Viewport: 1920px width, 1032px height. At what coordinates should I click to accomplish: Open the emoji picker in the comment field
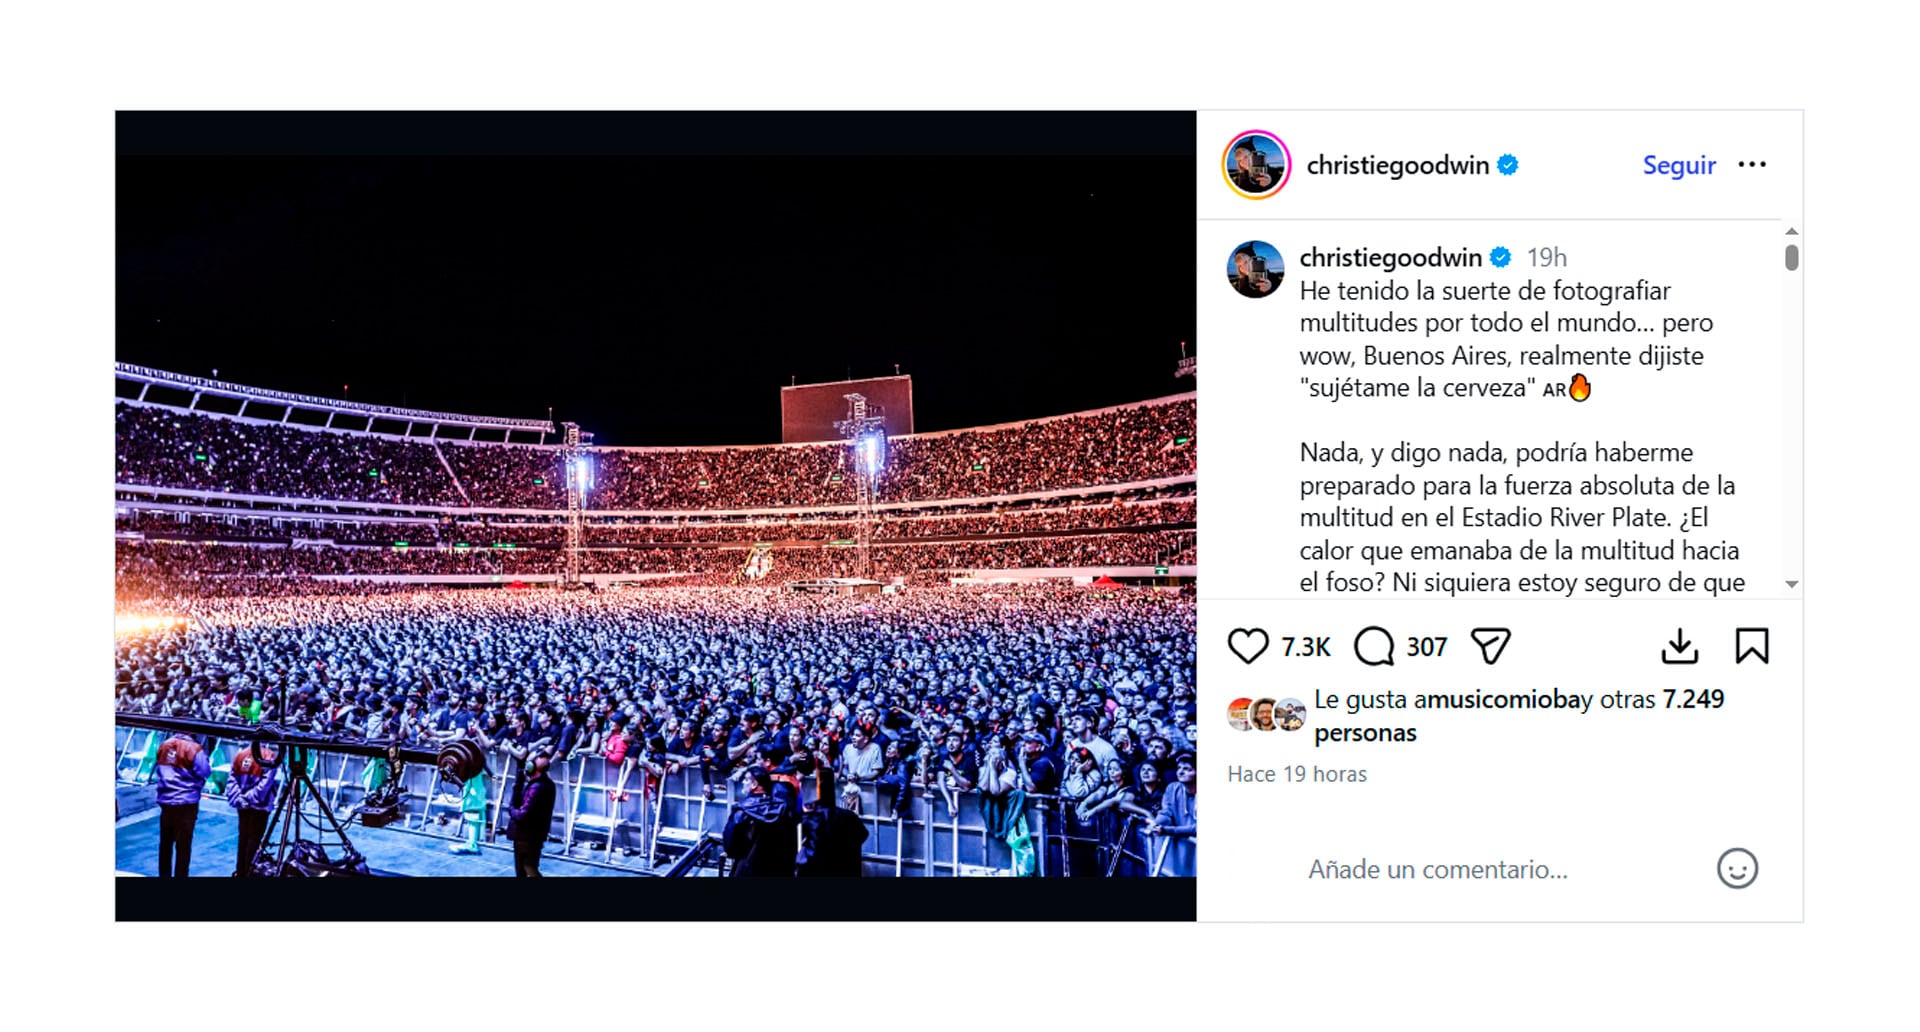[1737, 869]
